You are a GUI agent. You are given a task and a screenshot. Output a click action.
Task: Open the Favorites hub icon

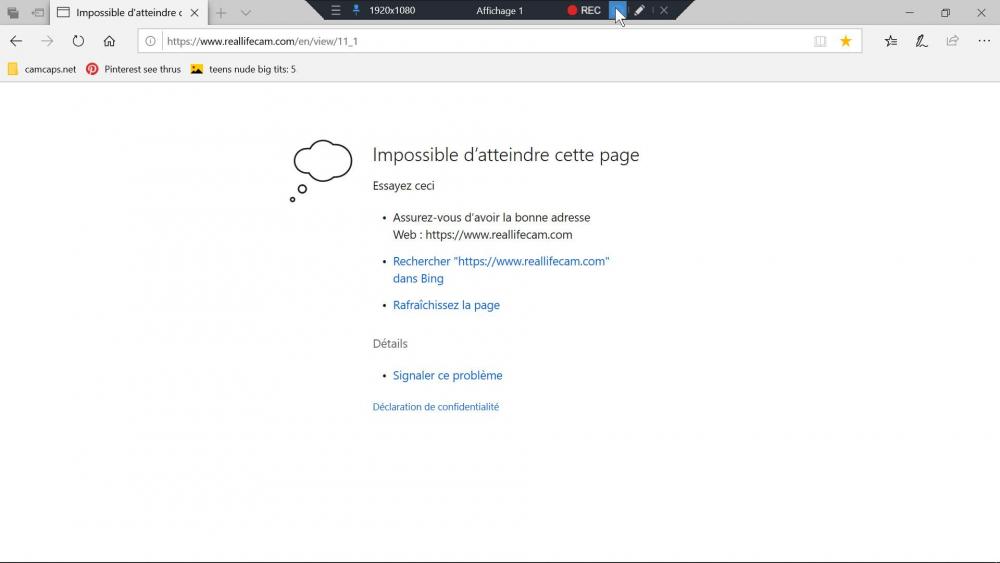tap(890, 41)
